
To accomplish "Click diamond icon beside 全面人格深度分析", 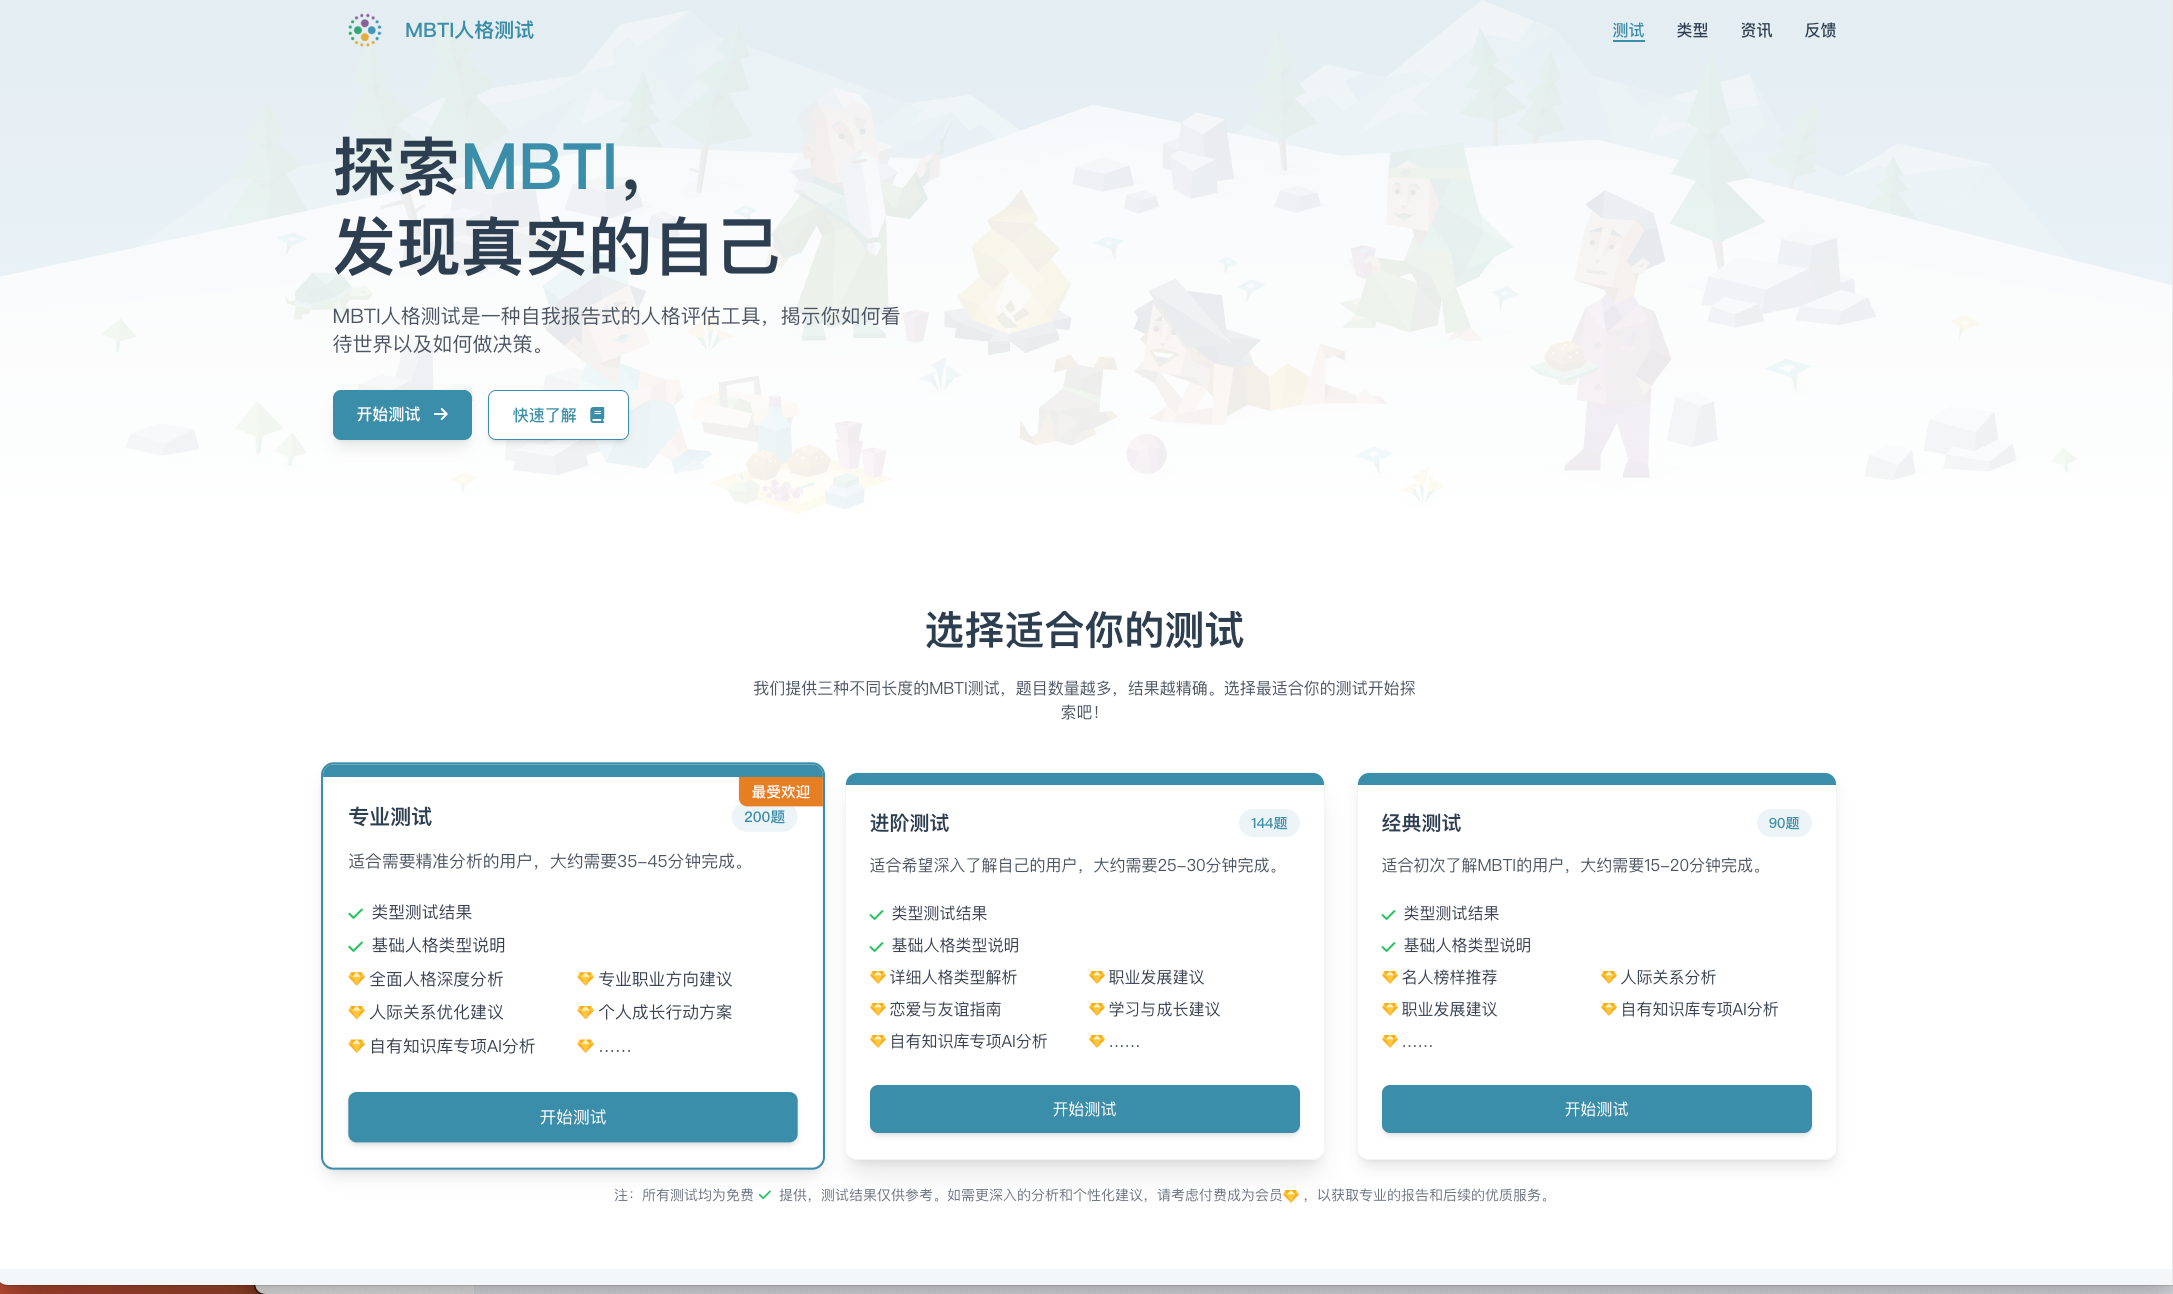I will click(356, 979).
